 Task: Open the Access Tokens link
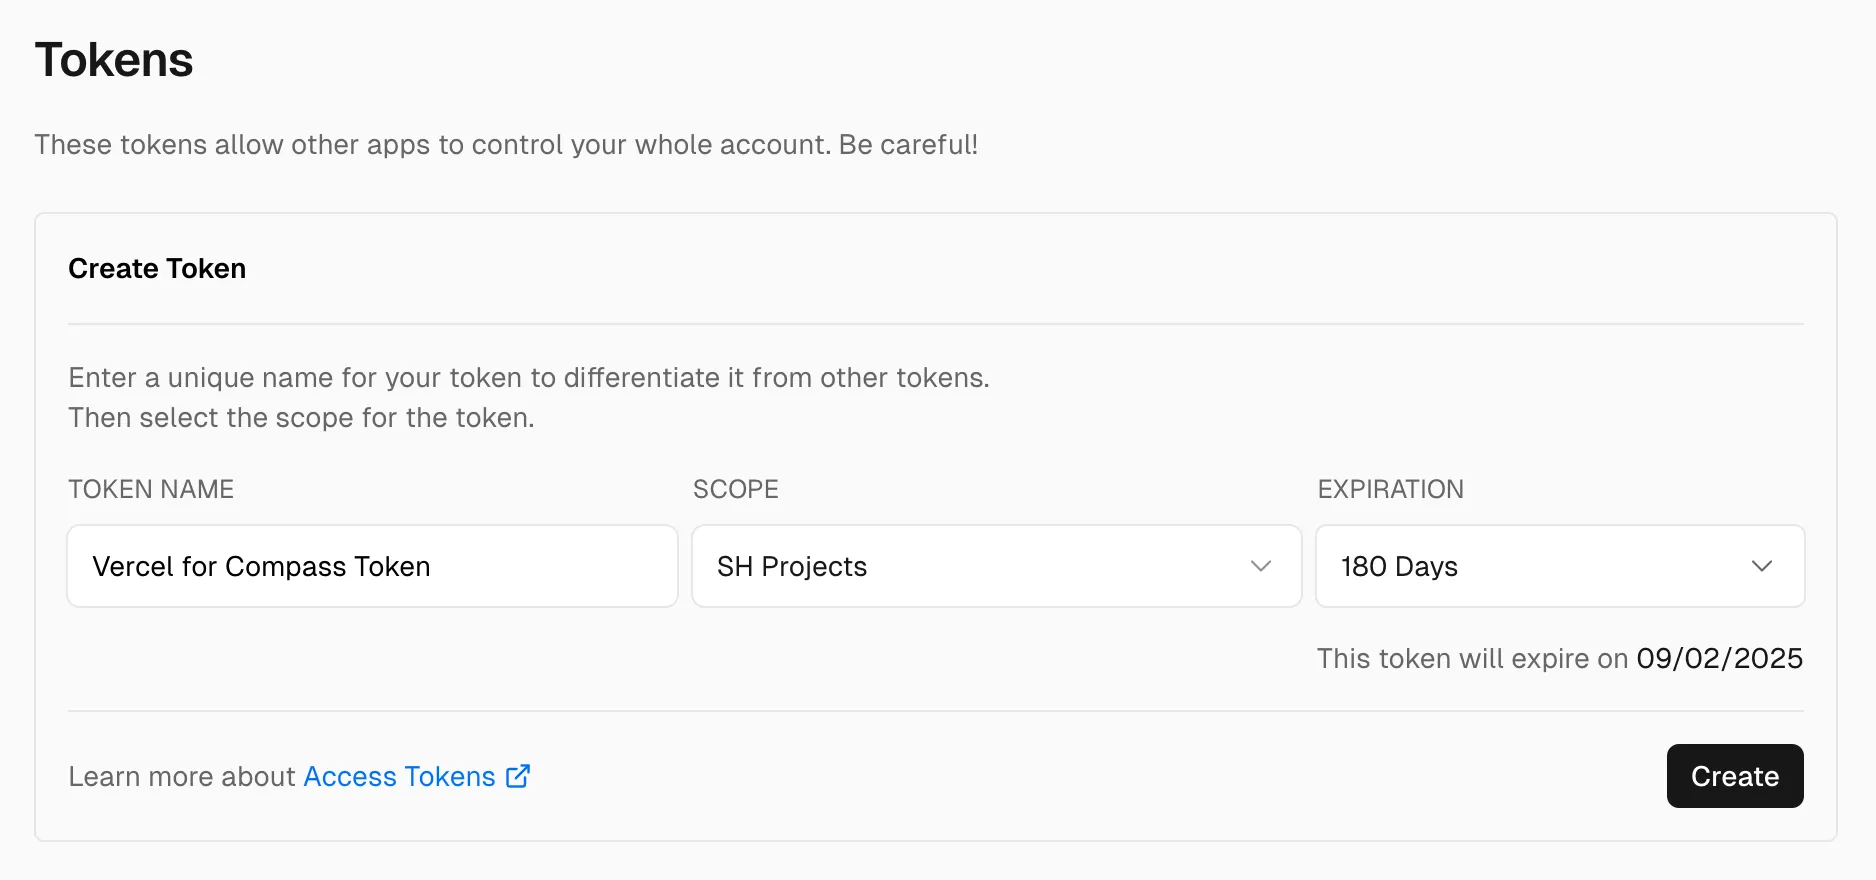[398, 776]
